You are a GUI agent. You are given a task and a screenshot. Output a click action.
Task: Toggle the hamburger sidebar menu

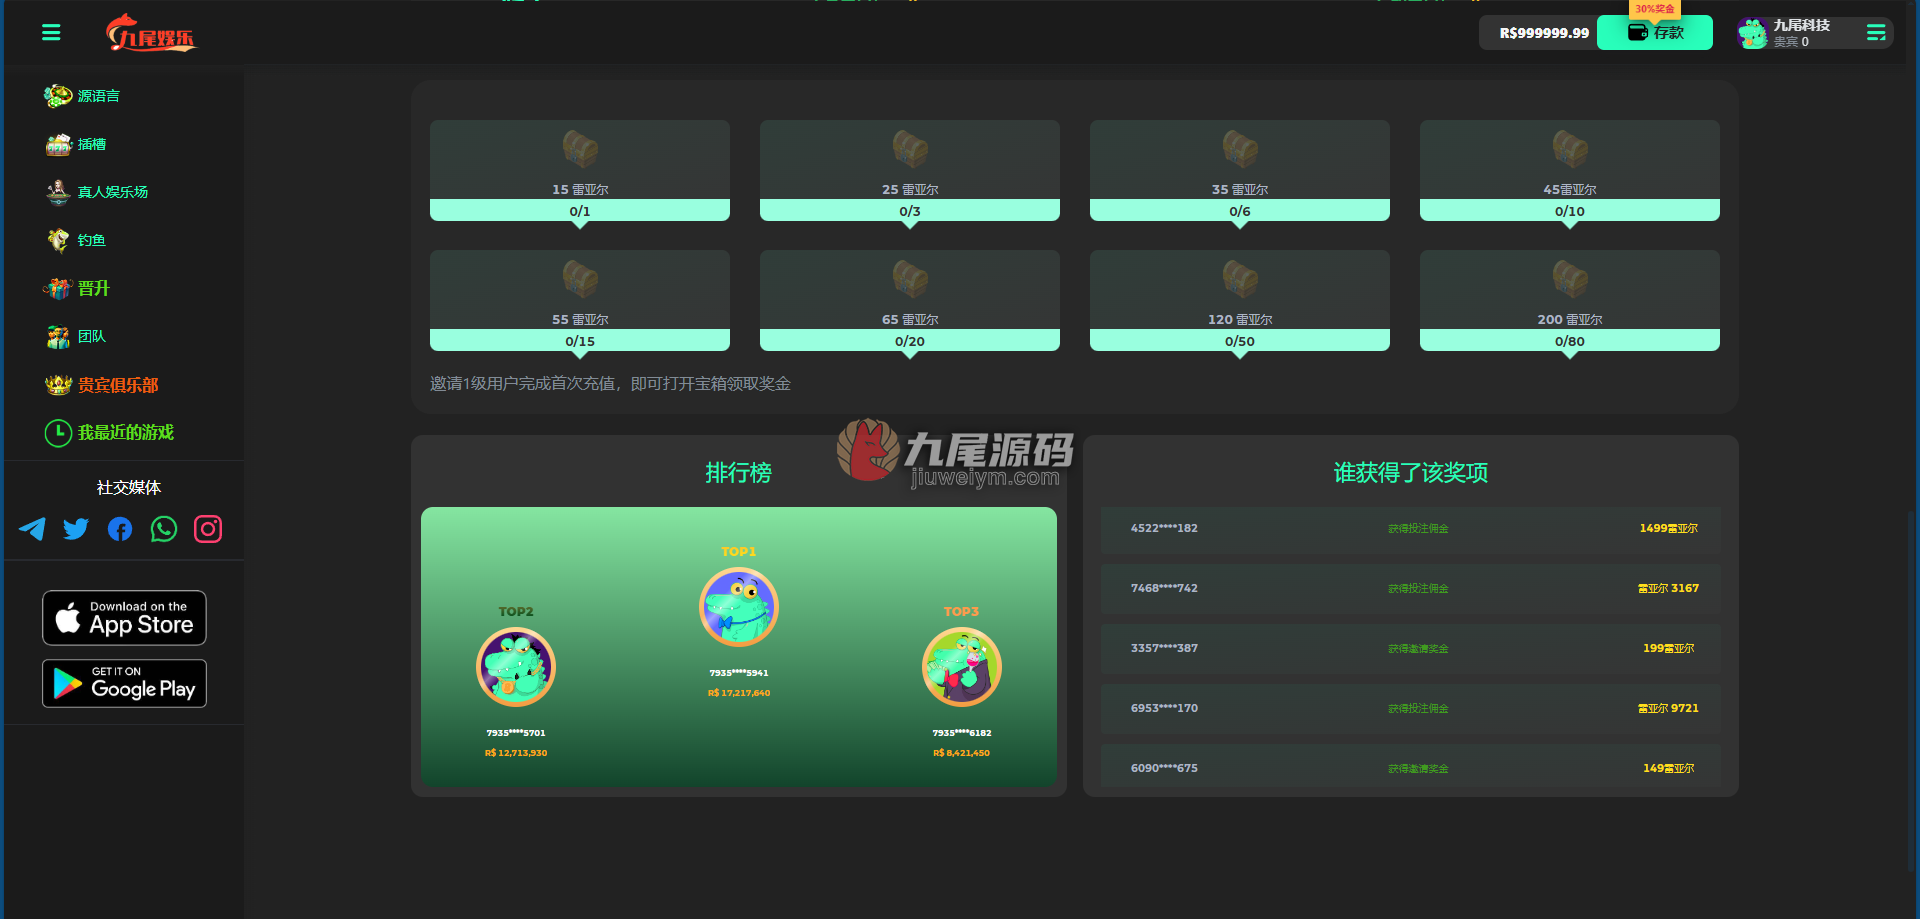(x=51, y=33)
